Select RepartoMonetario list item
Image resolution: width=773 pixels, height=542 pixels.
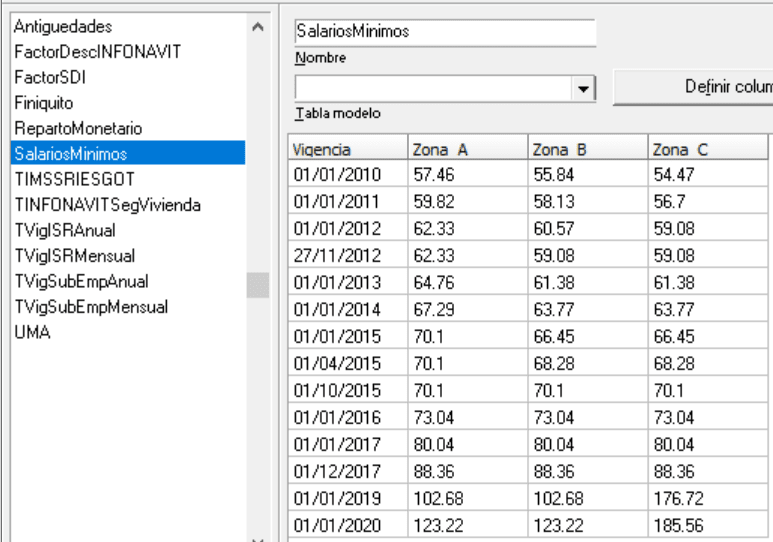click(78, 128)
